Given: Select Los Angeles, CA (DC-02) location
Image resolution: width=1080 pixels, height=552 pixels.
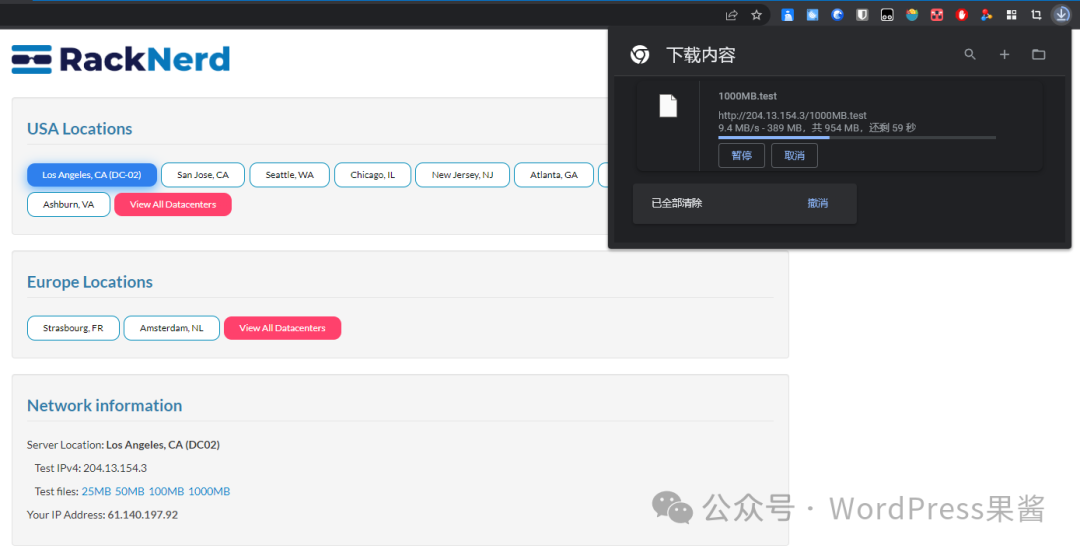Looking at the screenshot, I should [92, 175].
